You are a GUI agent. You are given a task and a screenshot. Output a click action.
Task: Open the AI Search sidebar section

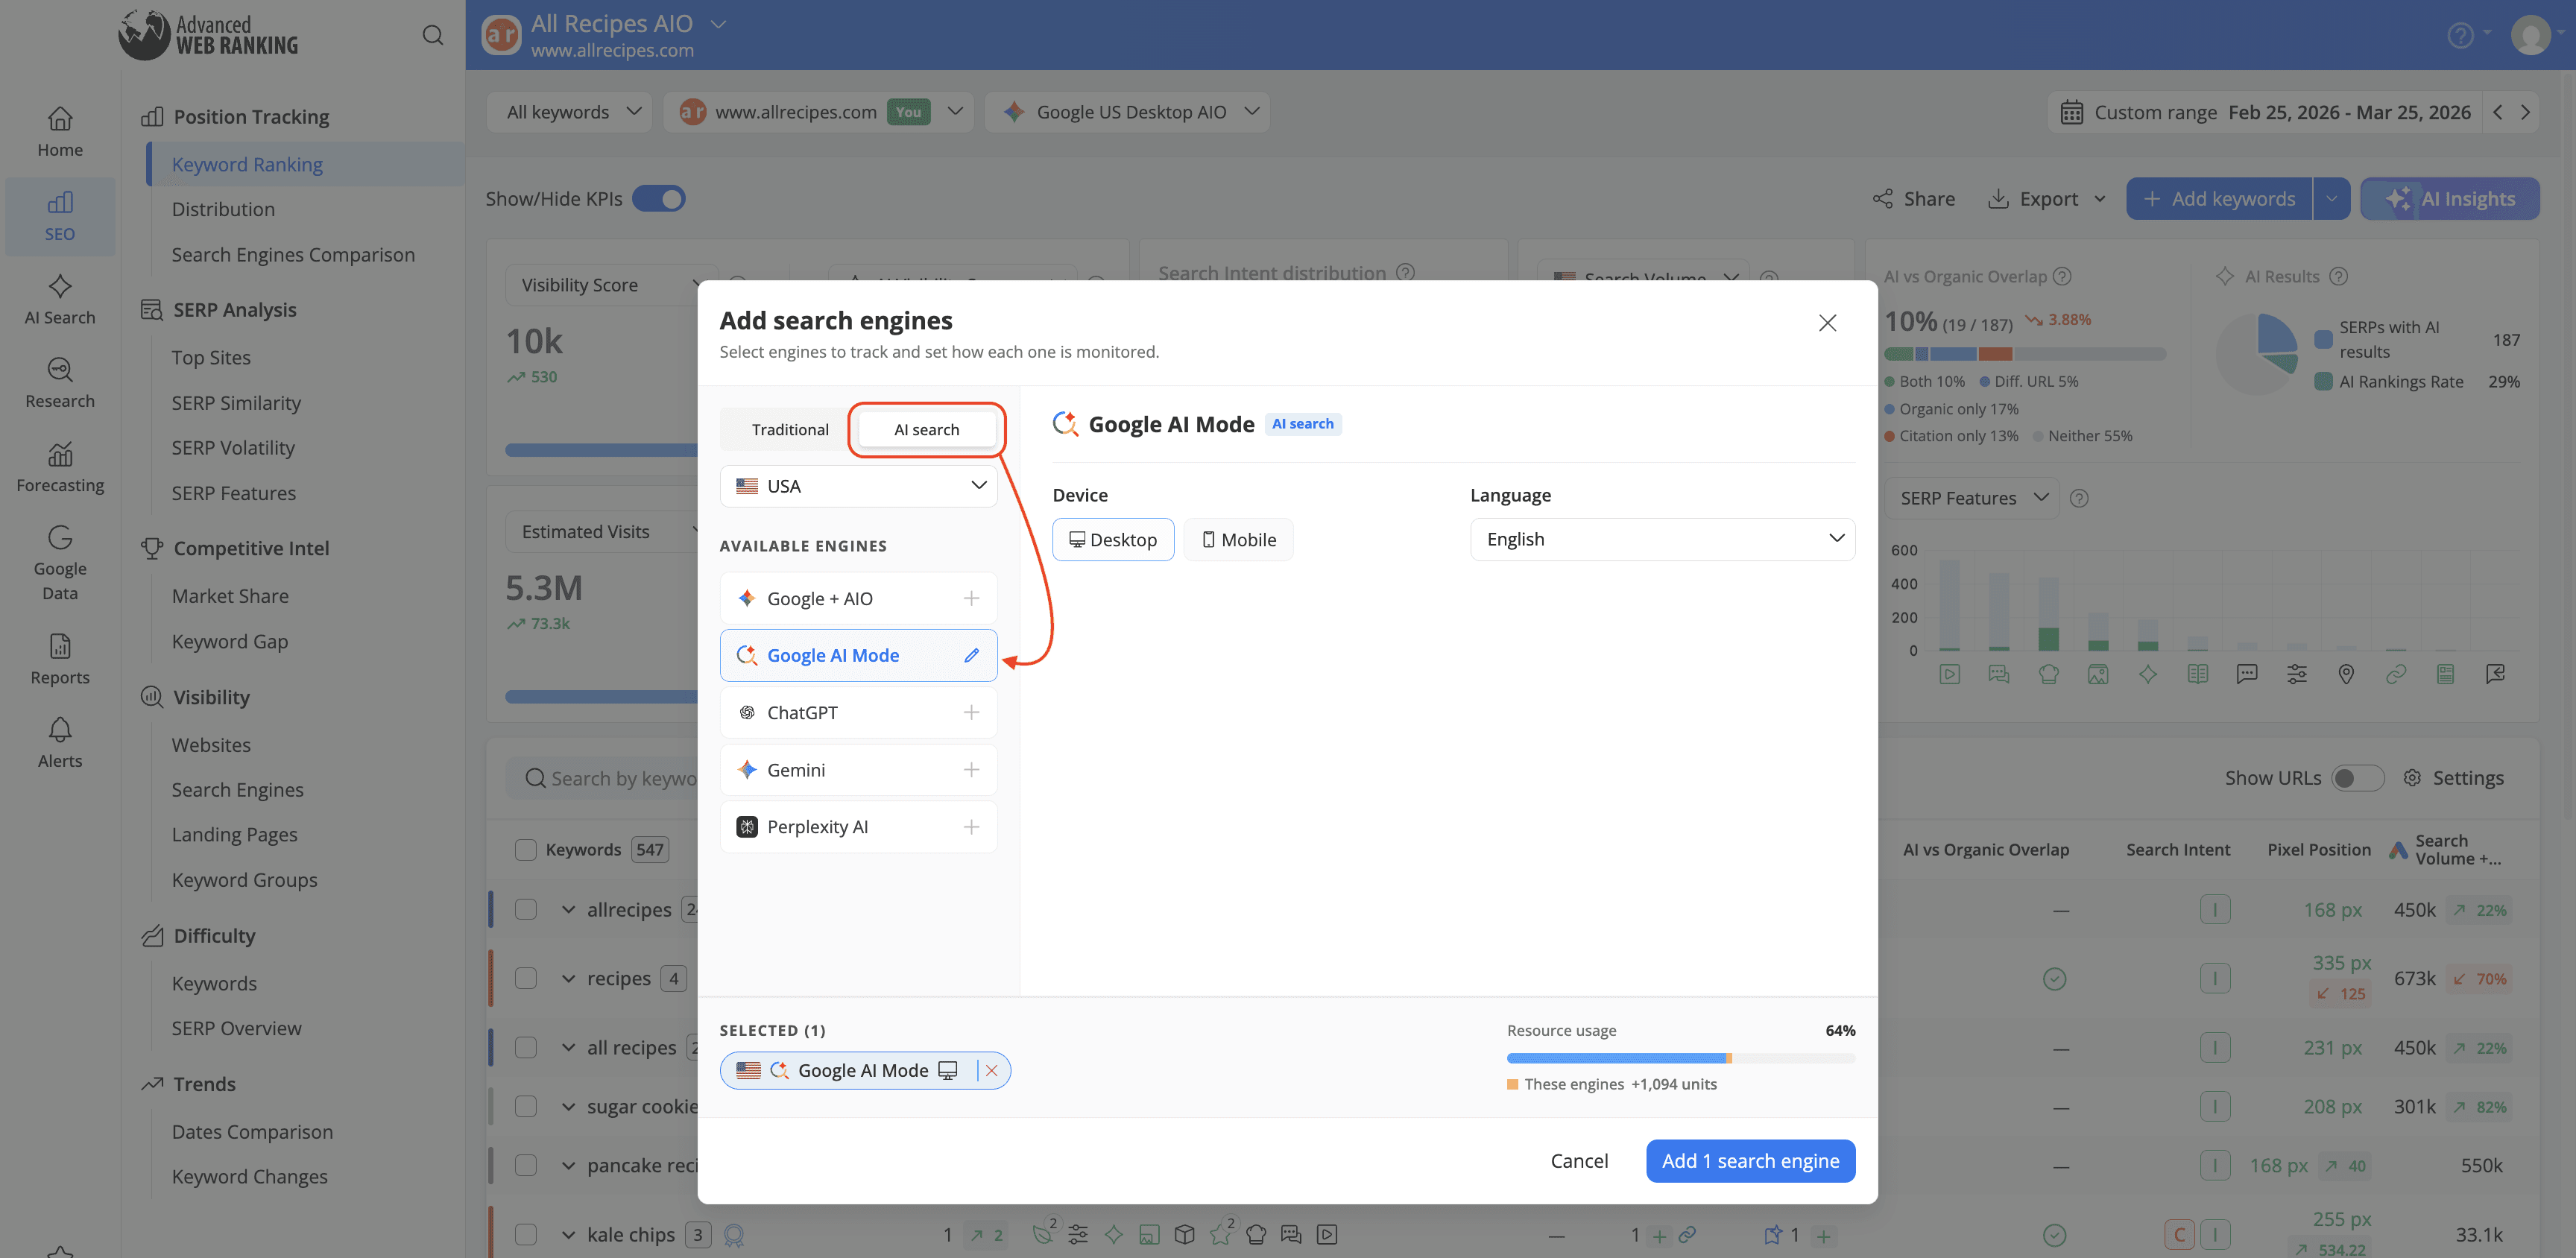click(x=60, y=300)
